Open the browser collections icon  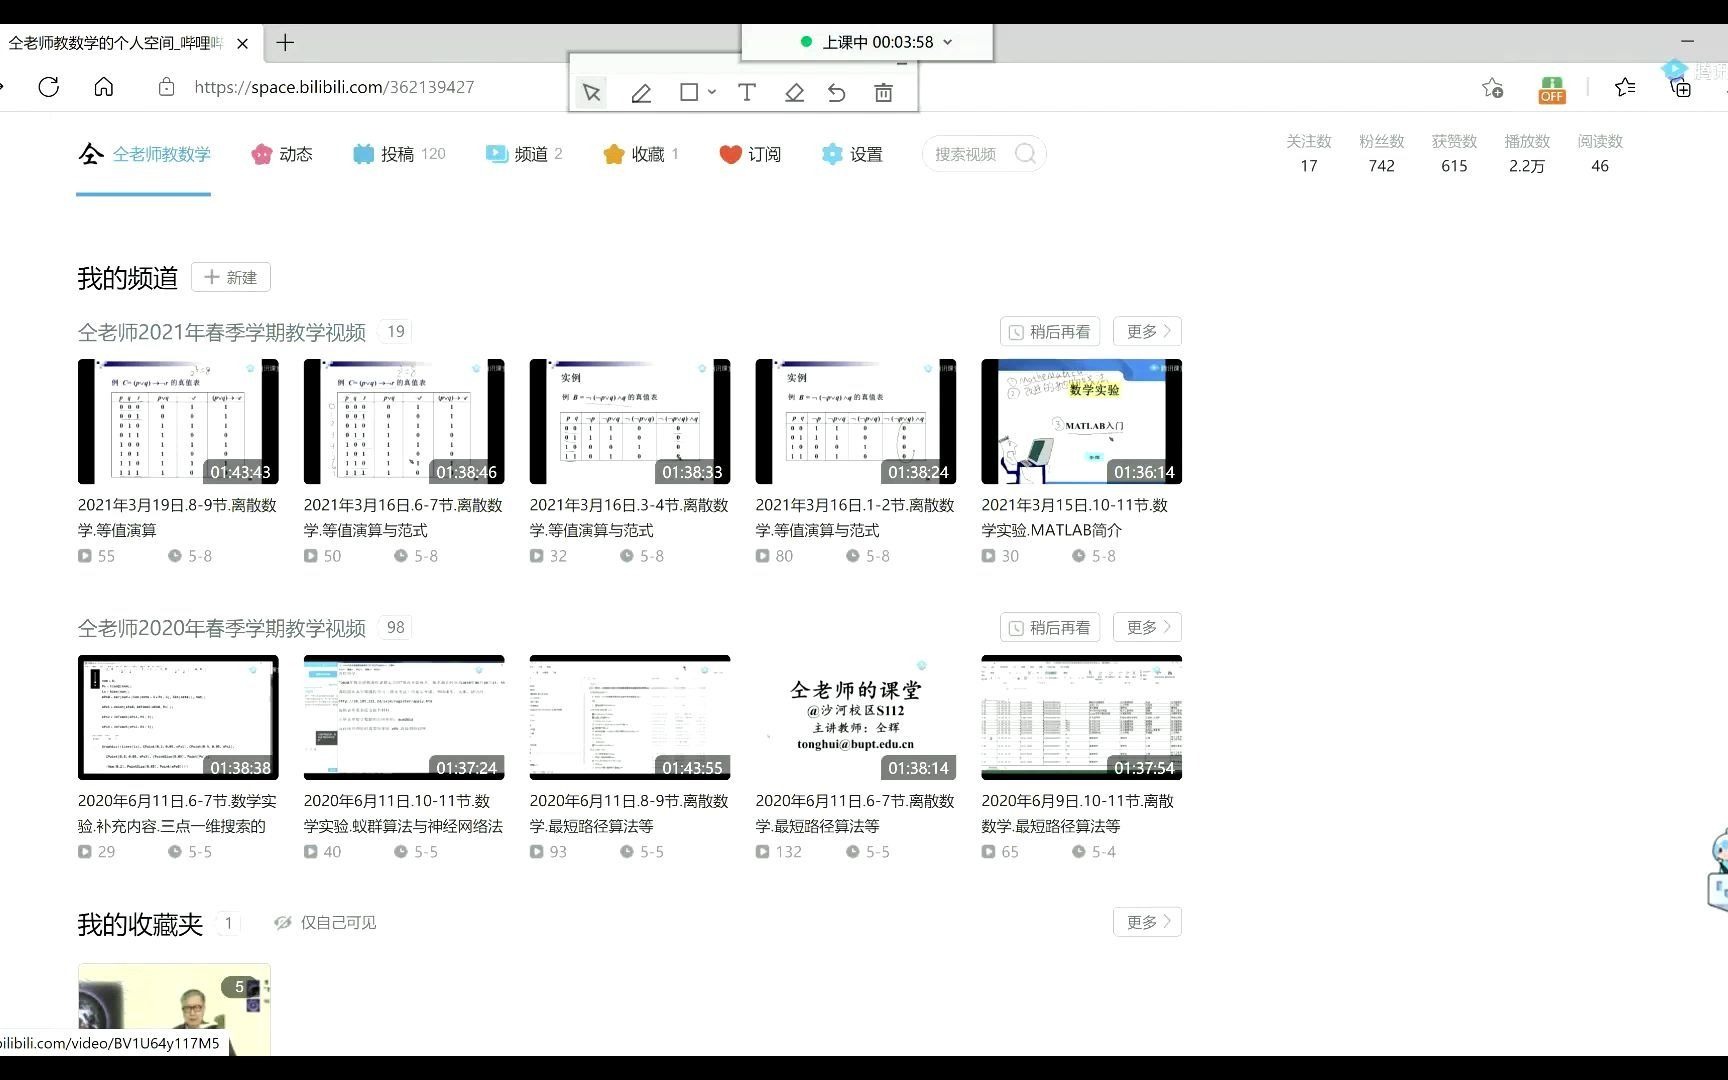tap(1681, 88)
